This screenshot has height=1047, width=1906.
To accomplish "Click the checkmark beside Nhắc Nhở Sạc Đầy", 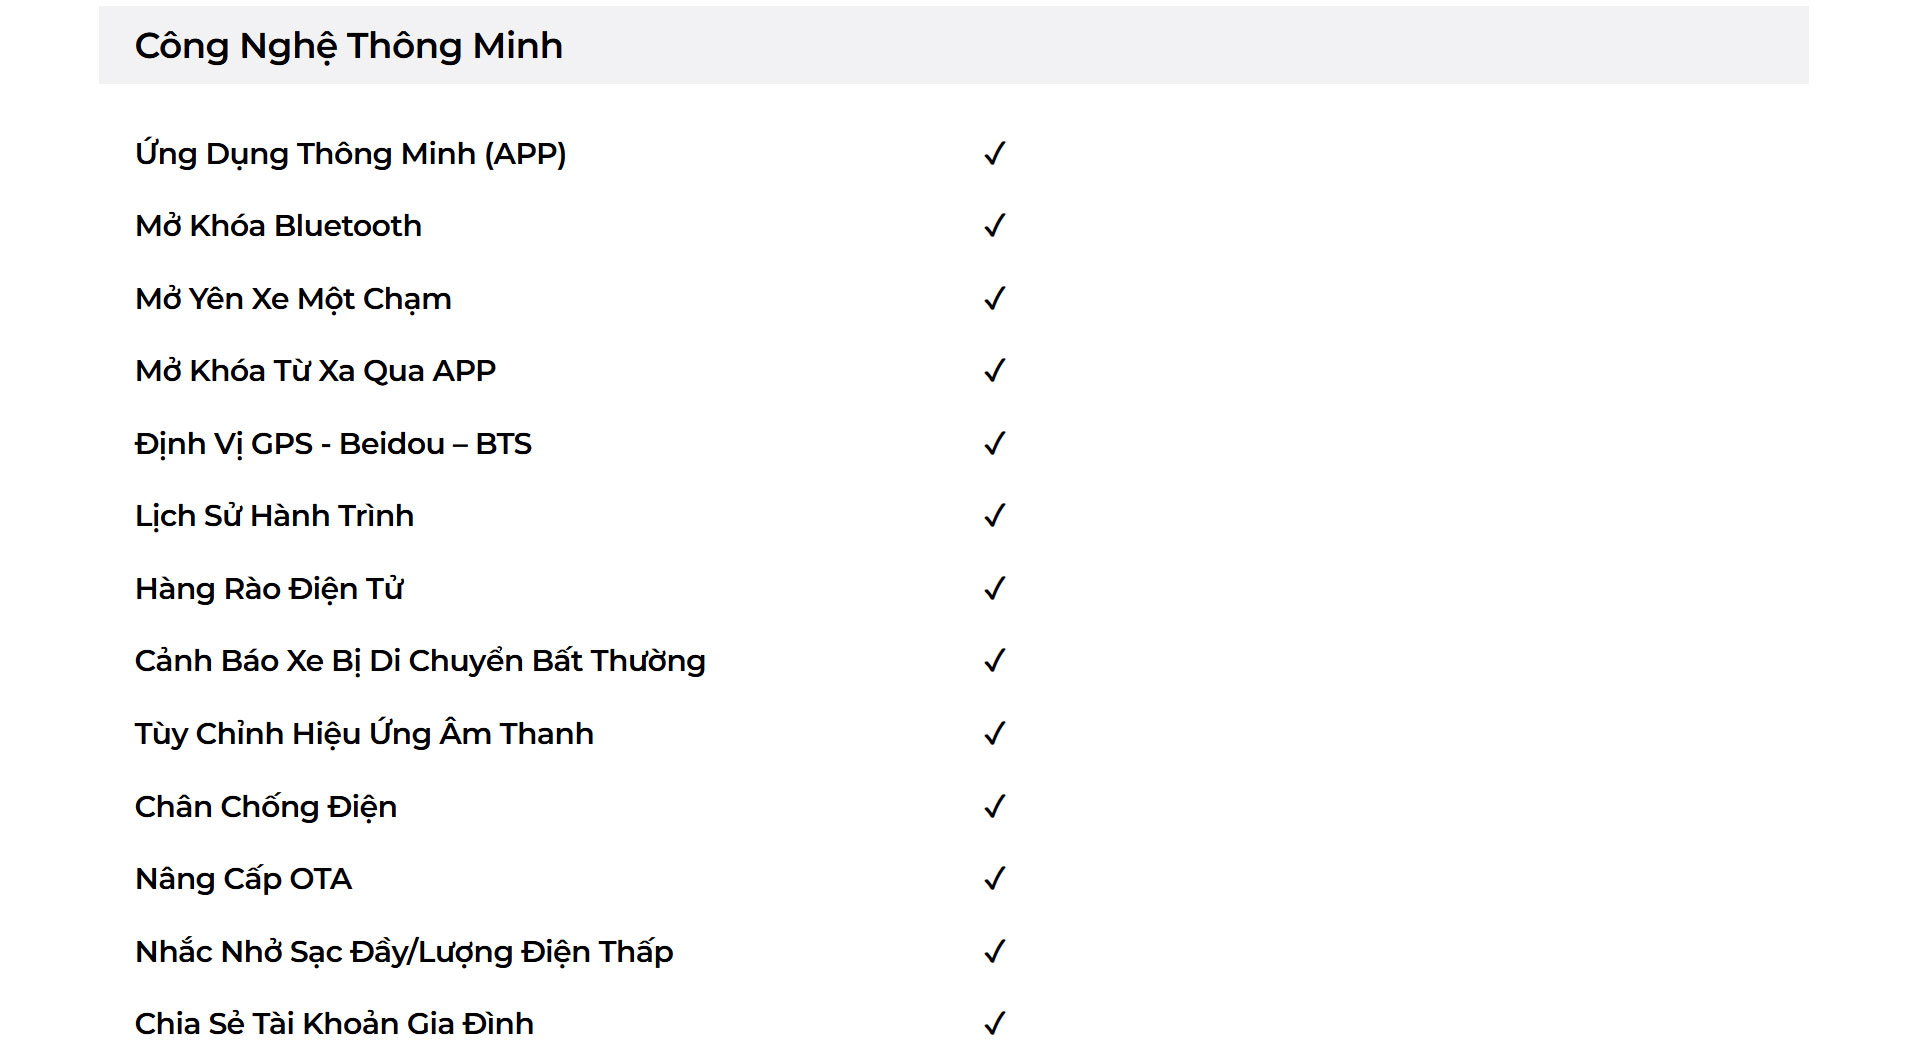I will click(994, 951).
